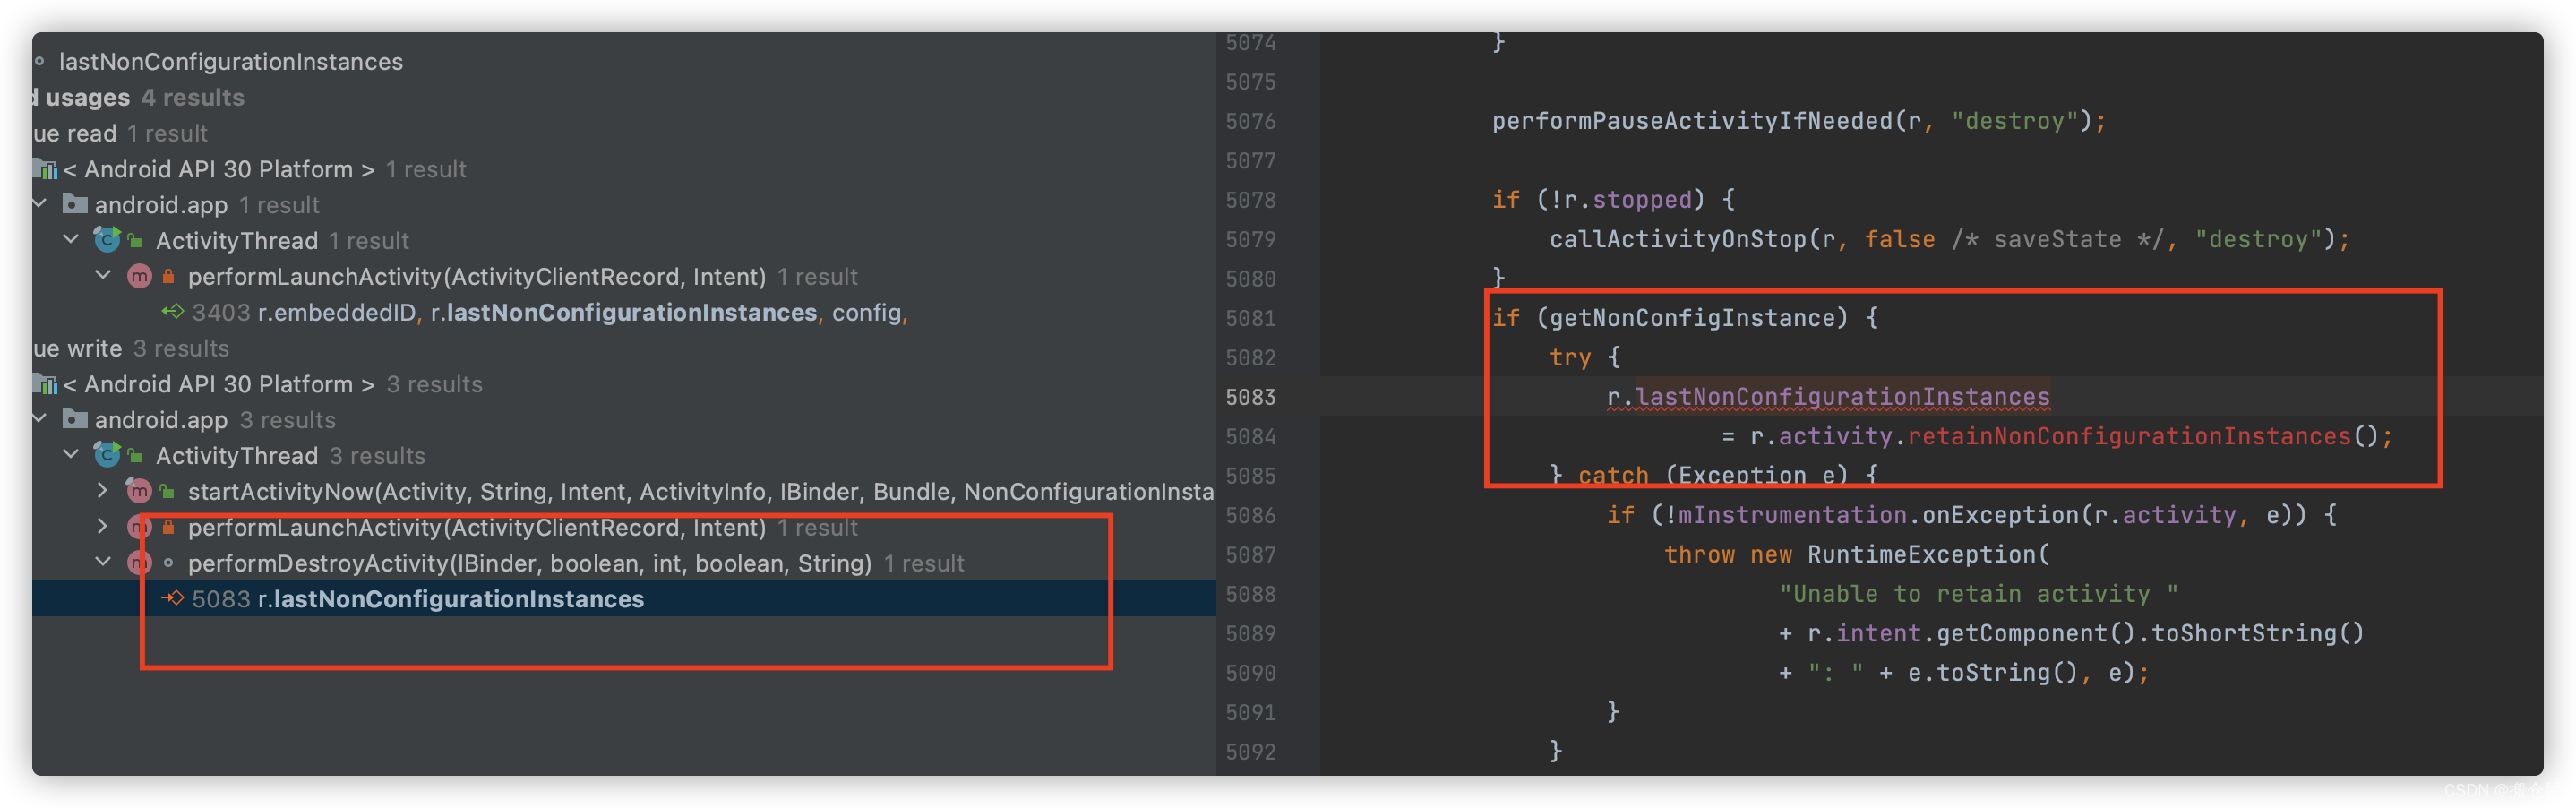Viewport: 2576px width, 808px height.
Task: Expand performLaunchActivity node under value write
Action: coord(103,527)
